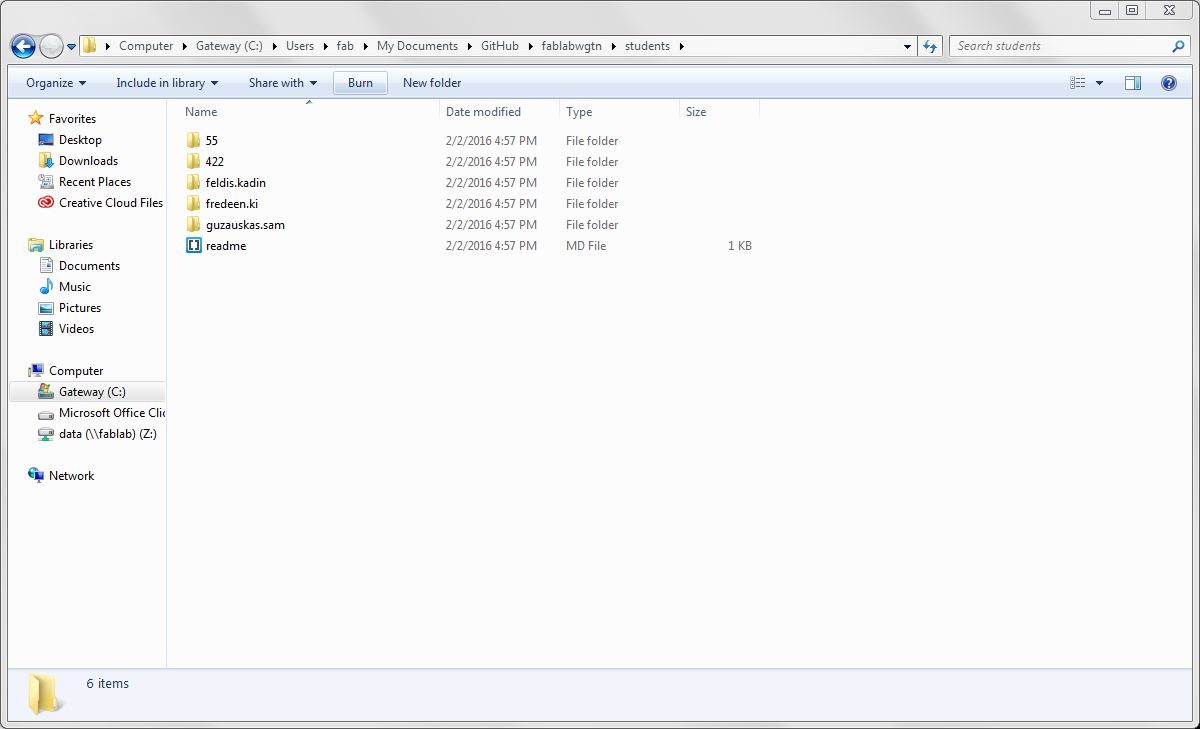1200x729 pixels.
Task: Open Creative Cloud Files favorite
Action: click(110, 203)
